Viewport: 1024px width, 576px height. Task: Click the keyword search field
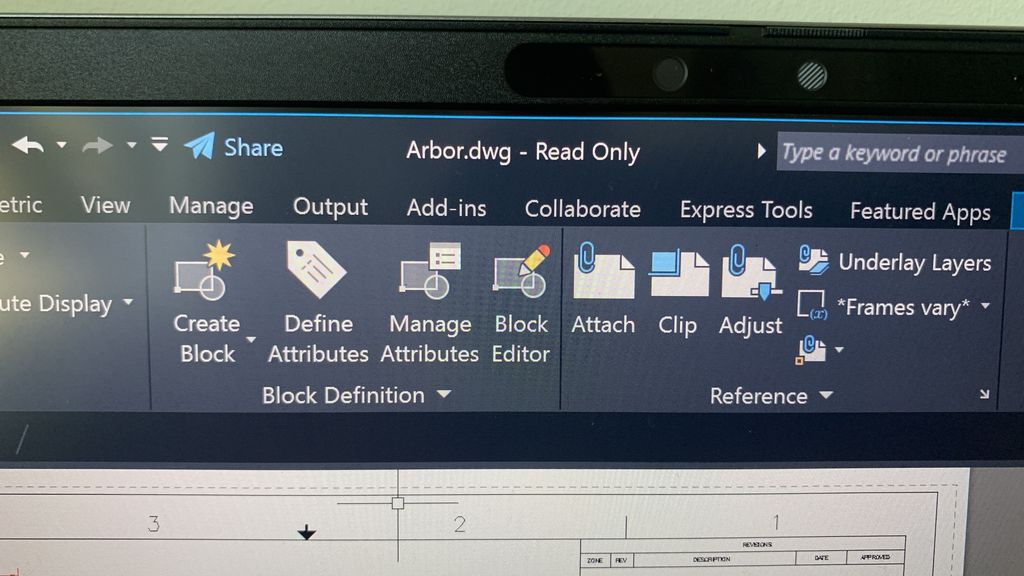point(898,153)
